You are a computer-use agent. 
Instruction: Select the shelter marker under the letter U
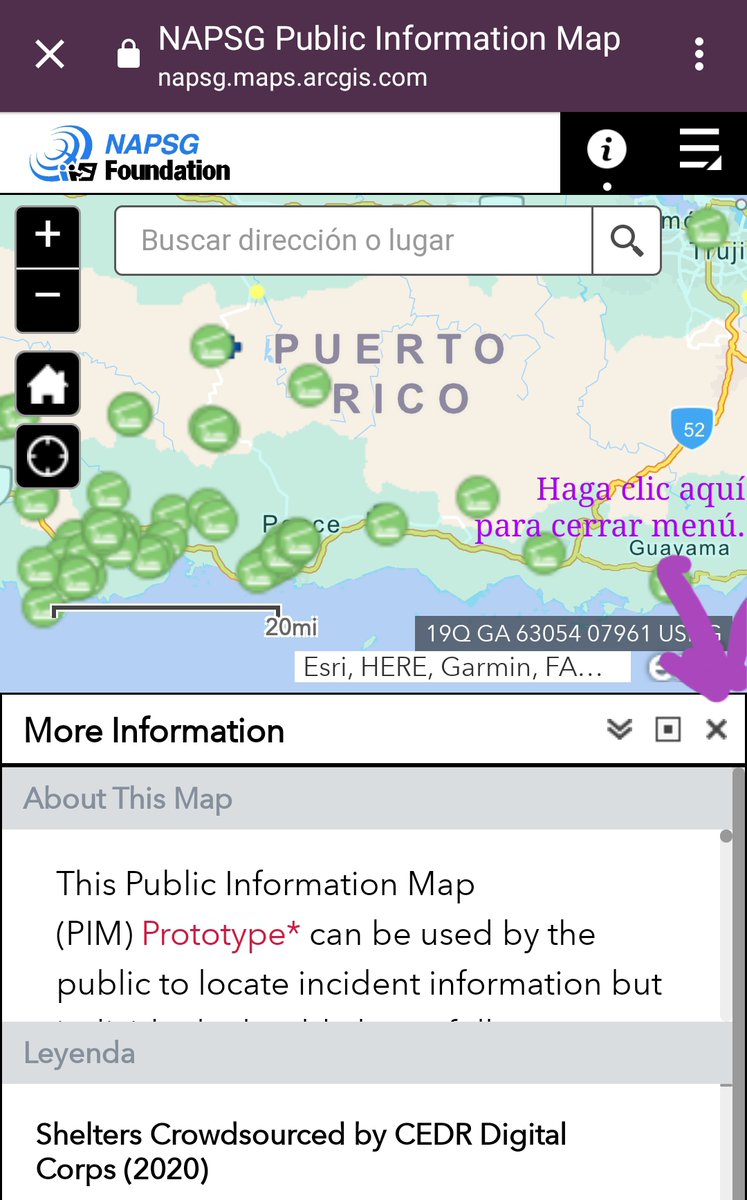click(310, 385)
